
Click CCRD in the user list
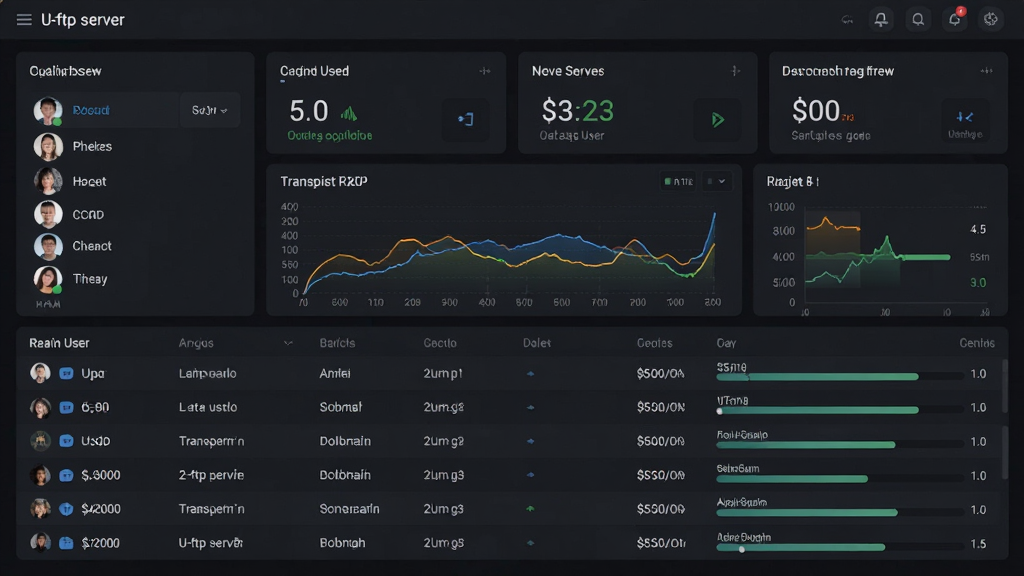point(88,214)
